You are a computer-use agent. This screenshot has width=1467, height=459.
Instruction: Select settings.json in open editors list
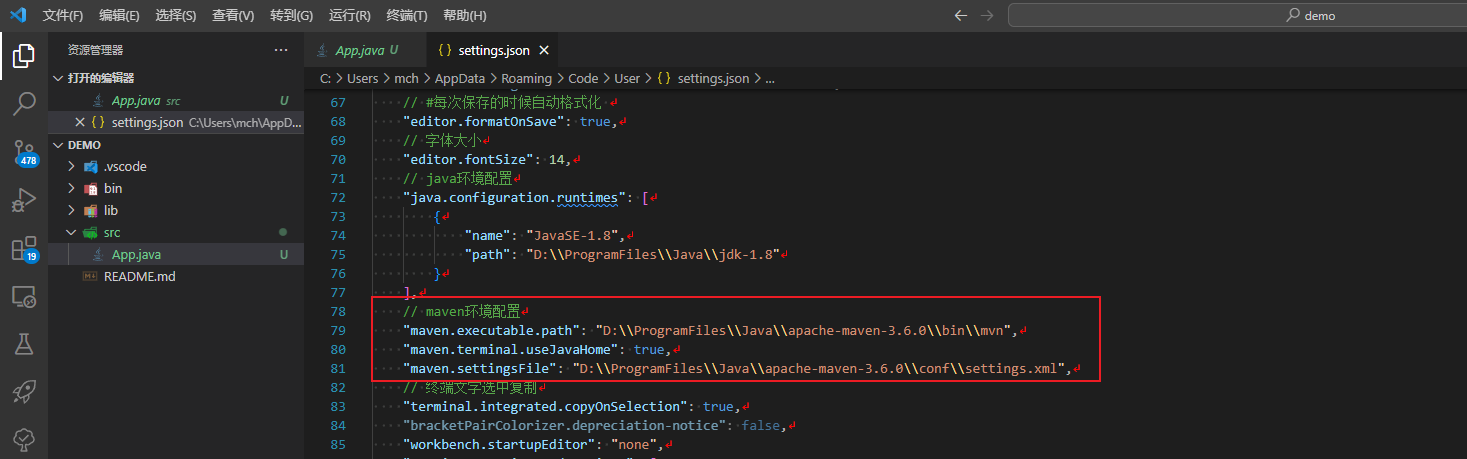[x=175, y=123]
